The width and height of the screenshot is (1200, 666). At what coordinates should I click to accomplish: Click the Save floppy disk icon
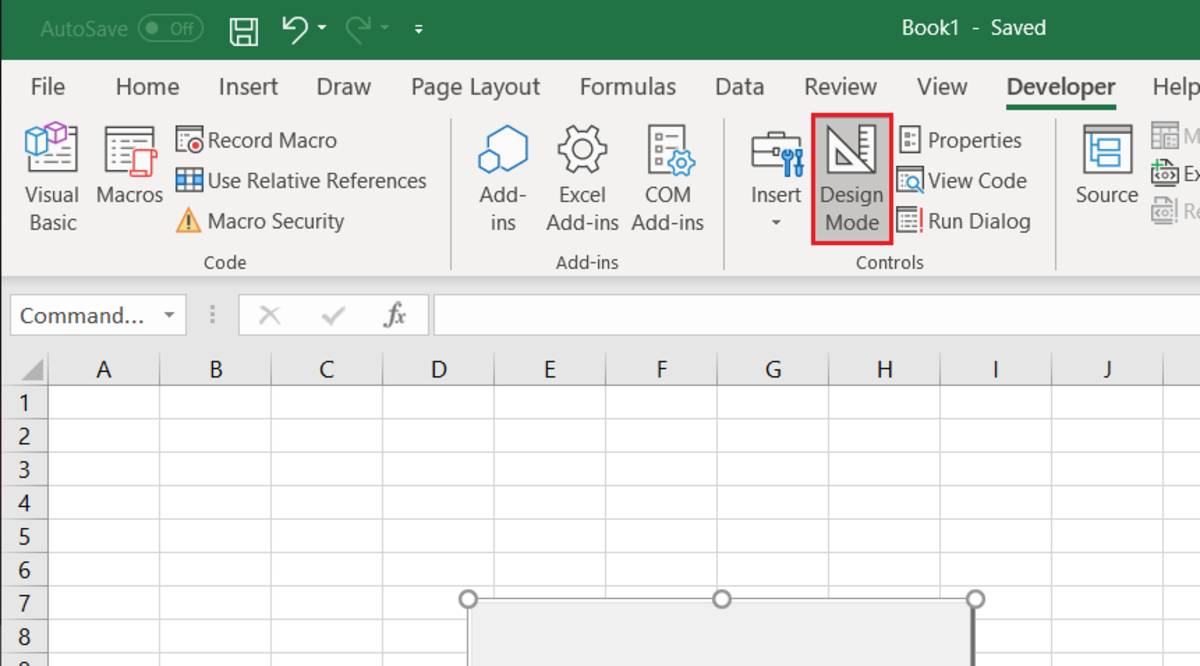[x=243, y=30]
